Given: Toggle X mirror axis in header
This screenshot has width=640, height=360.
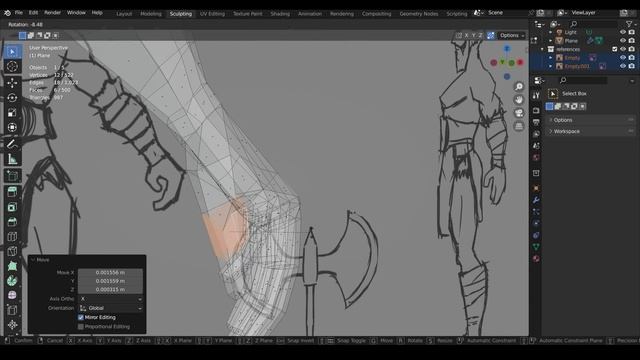Looking at the screenshot, I should tap(467, 36).
